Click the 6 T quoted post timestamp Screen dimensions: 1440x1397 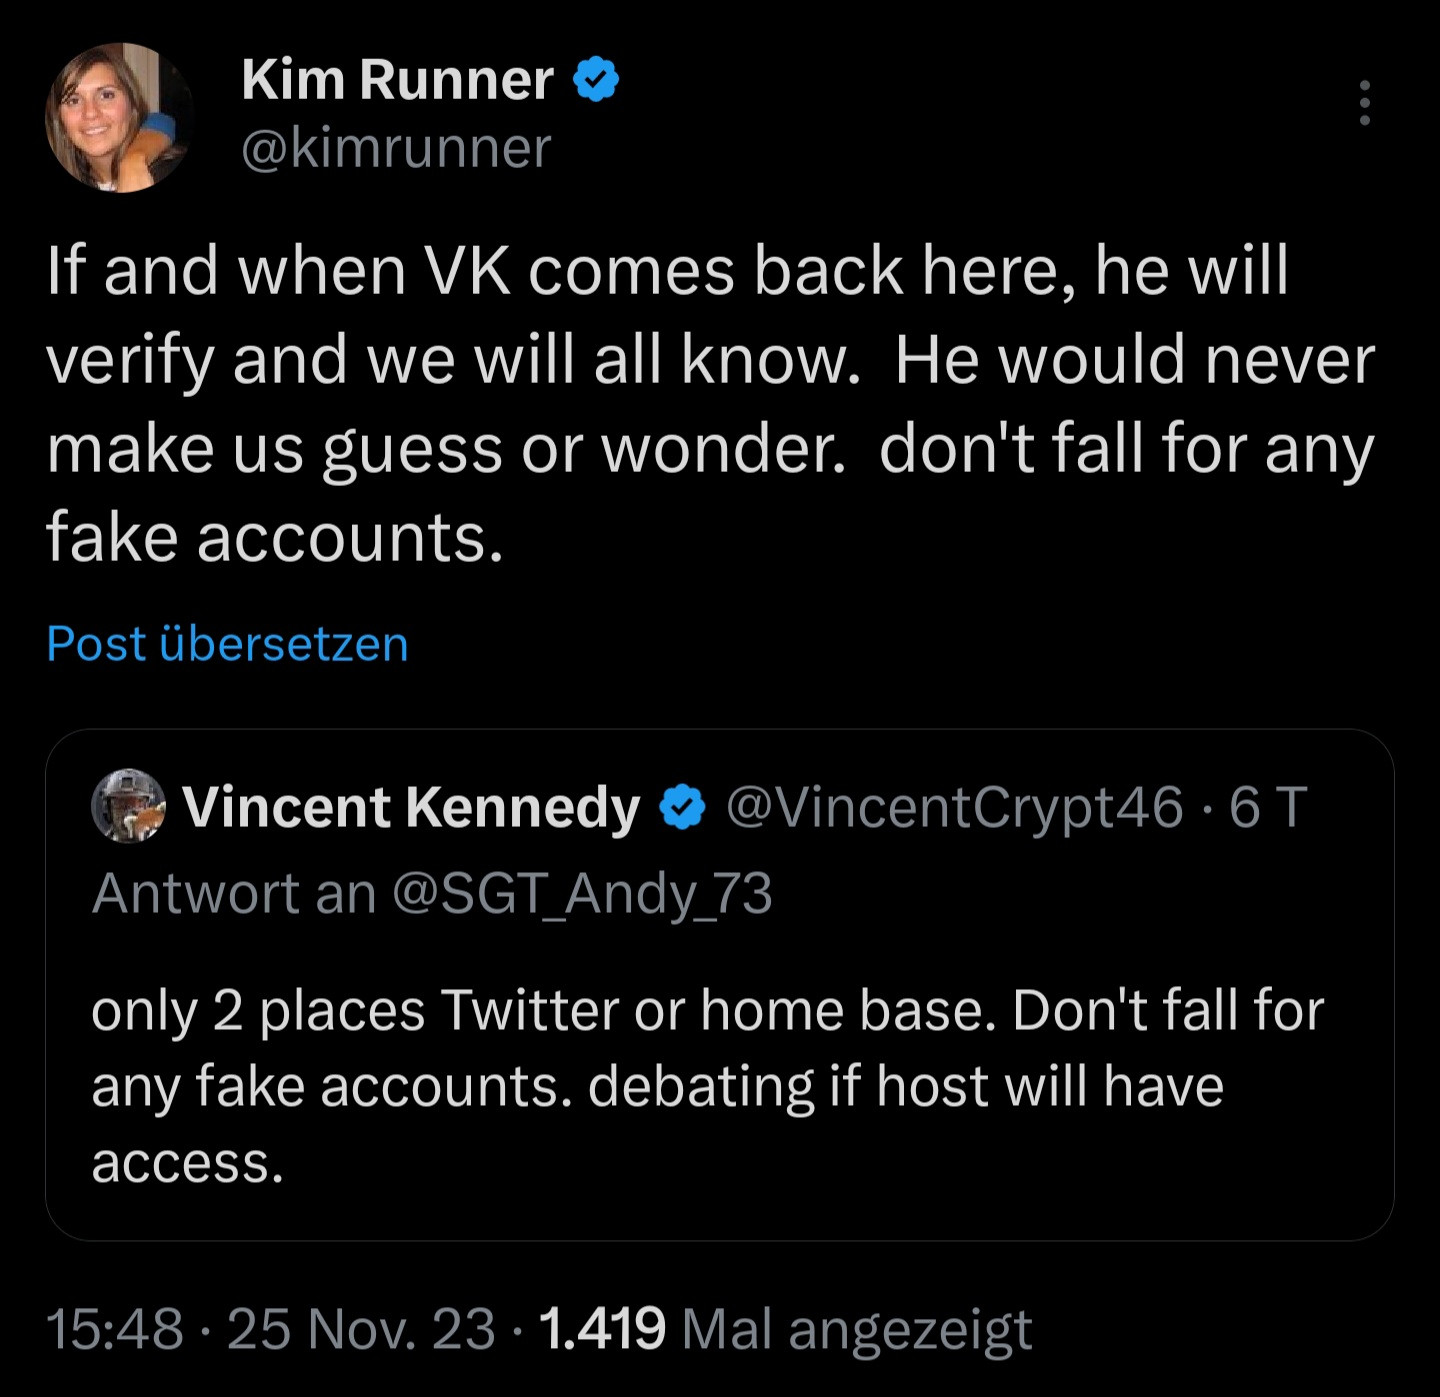[x=1268, y=807]
